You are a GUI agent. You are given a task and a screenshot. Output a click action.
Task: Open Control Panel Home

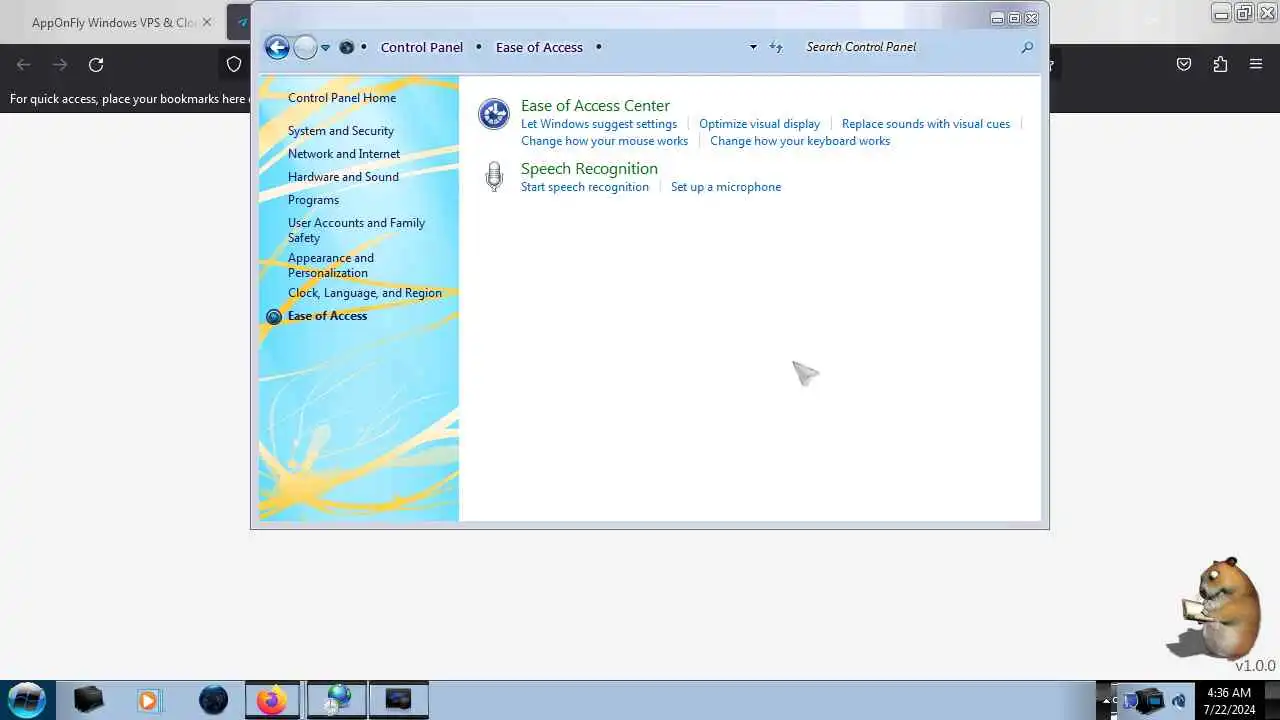[x=342, y=98]
